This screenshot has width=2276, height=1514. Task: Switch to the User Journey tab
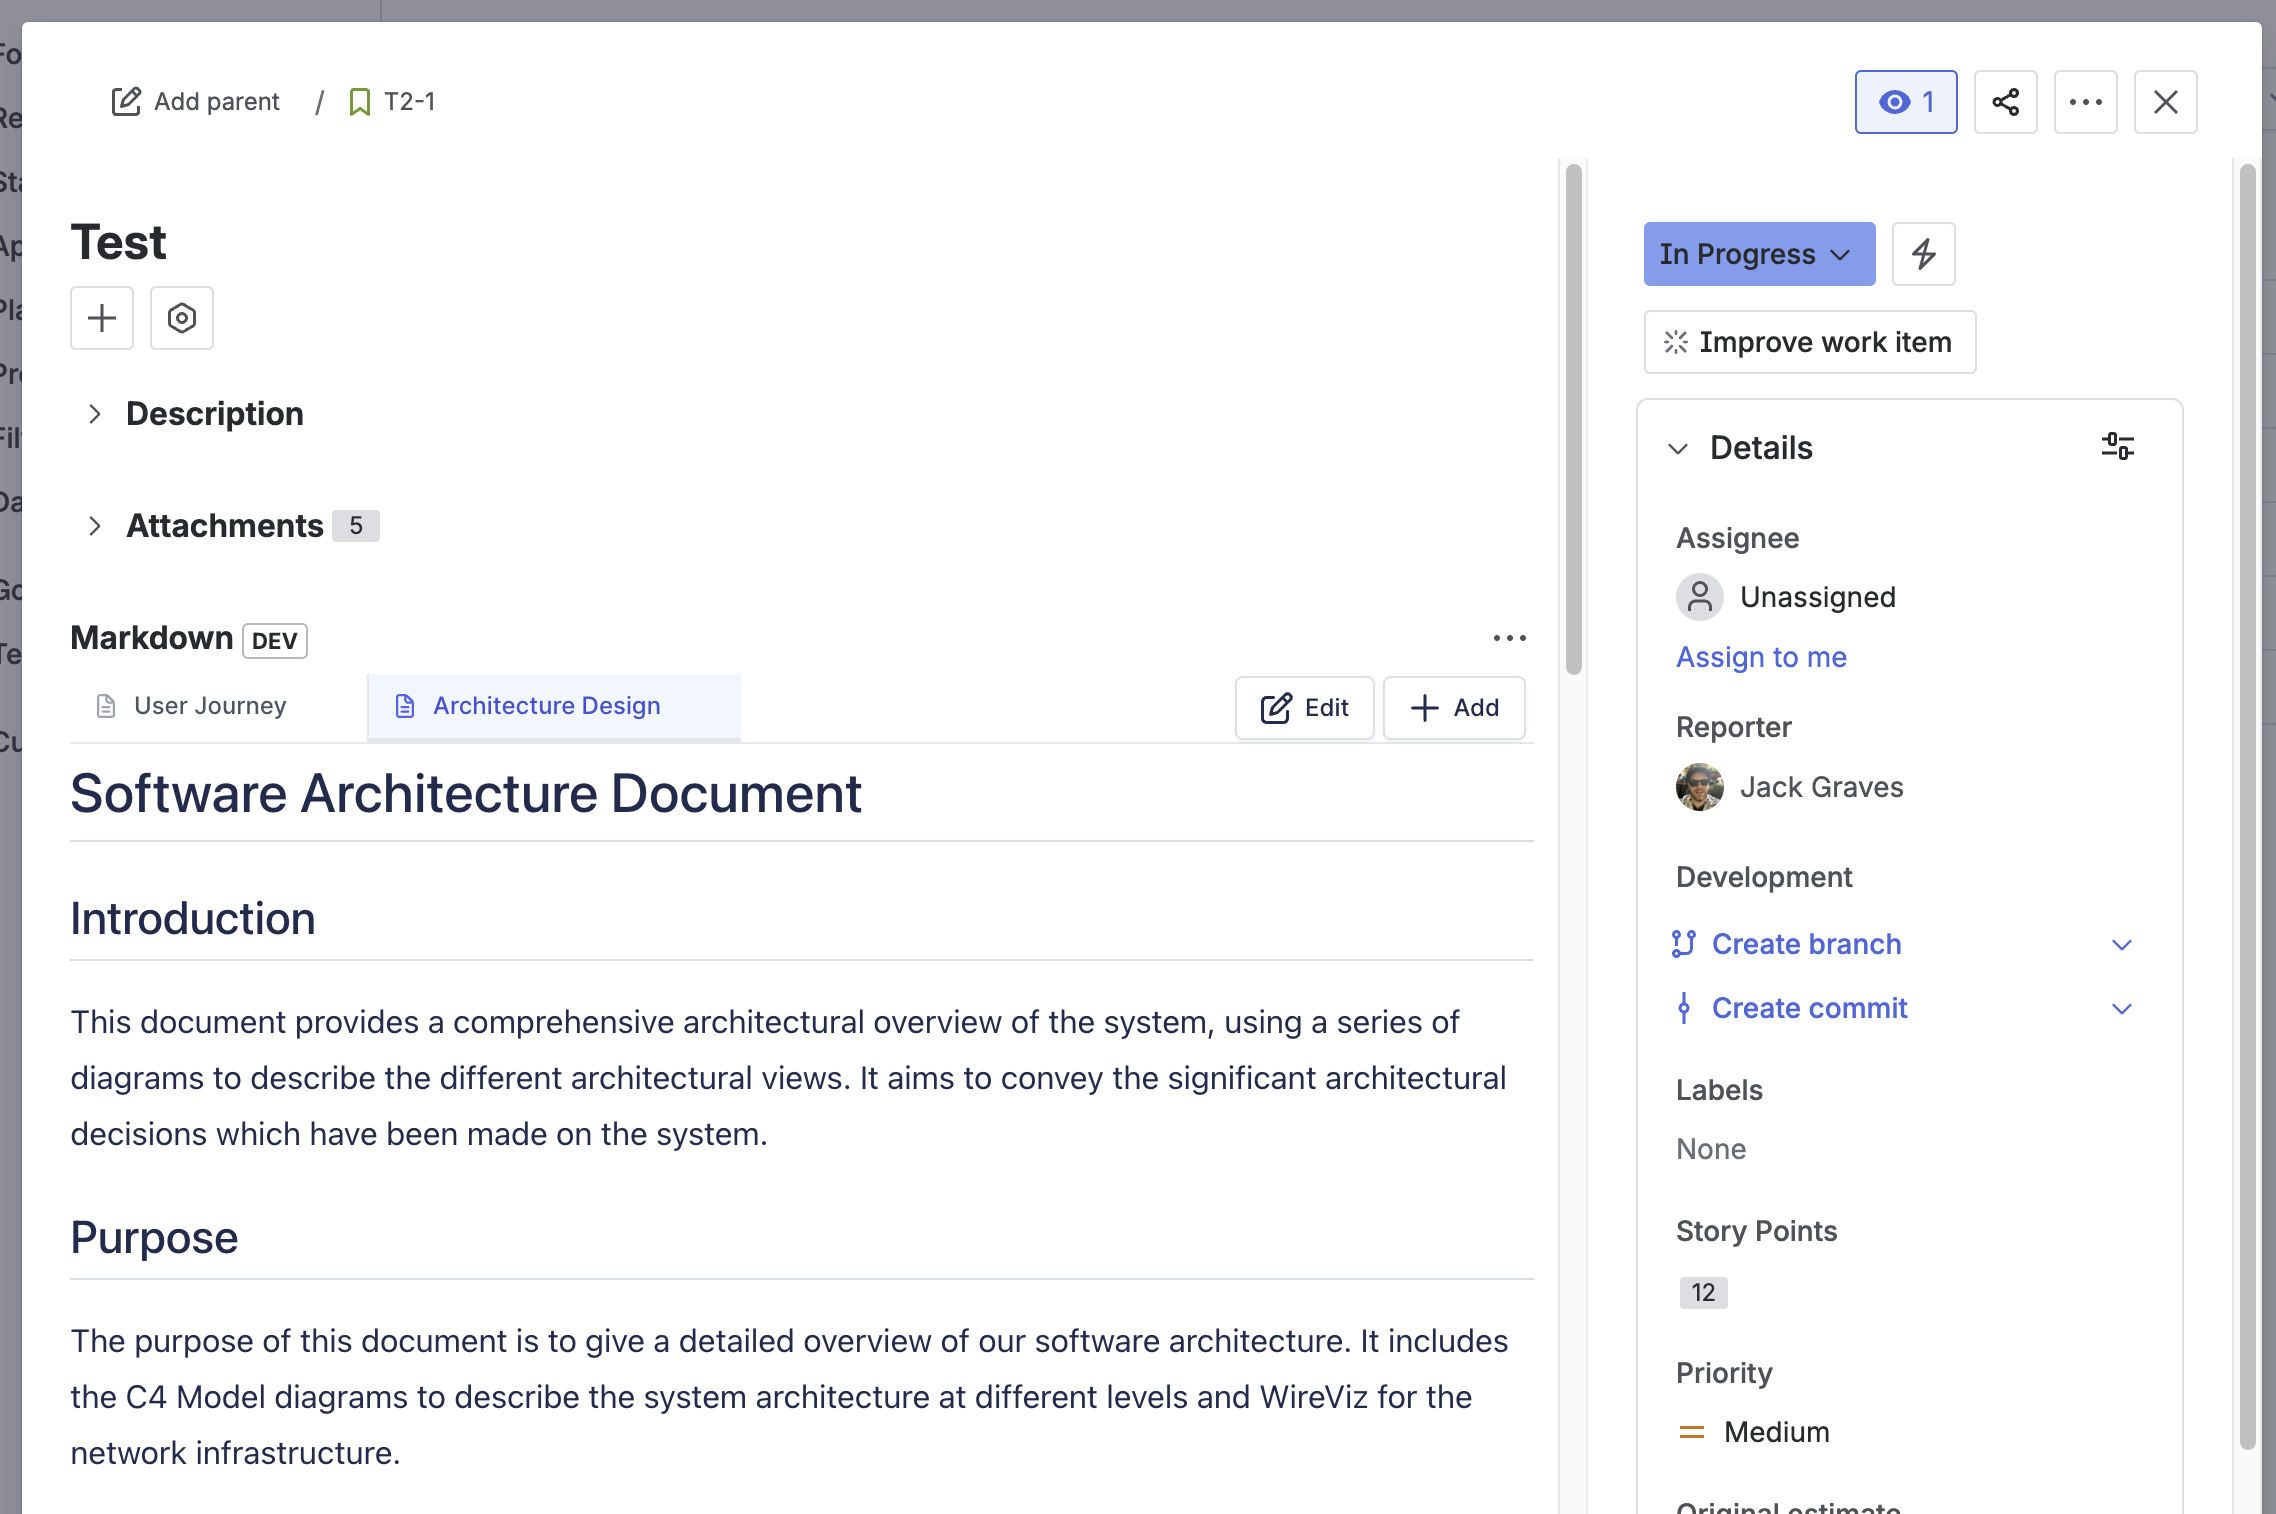(x=210, y=706)
